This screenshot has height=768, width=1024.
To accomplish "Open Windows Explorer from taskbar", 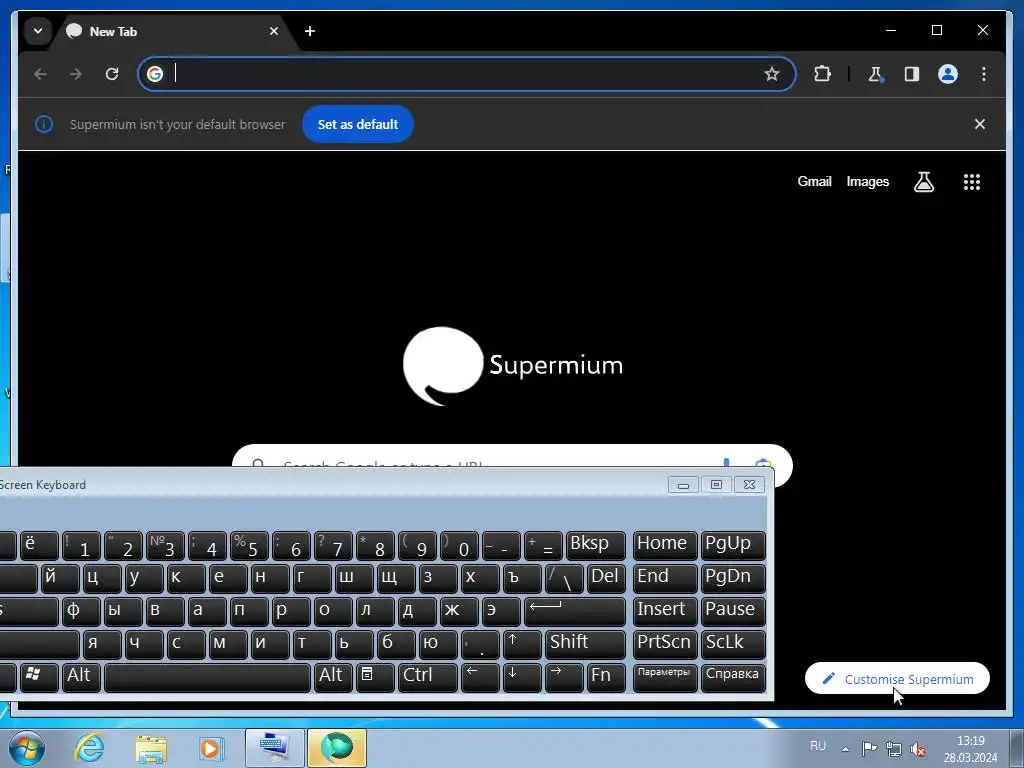I will click(x=151, y=748).
